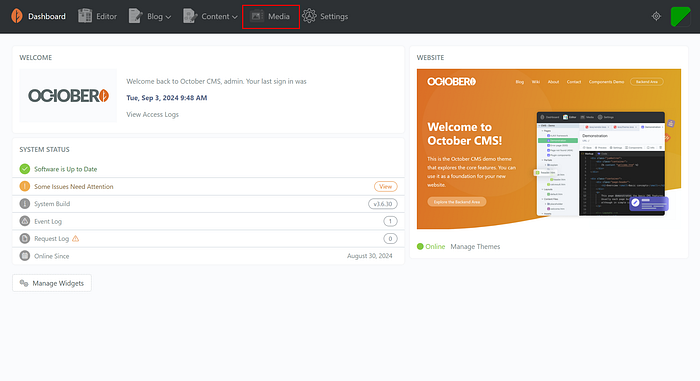Viewport: 700px width, 381px height.
Task: Open the Settings gear in navigation
Action: 309,16
